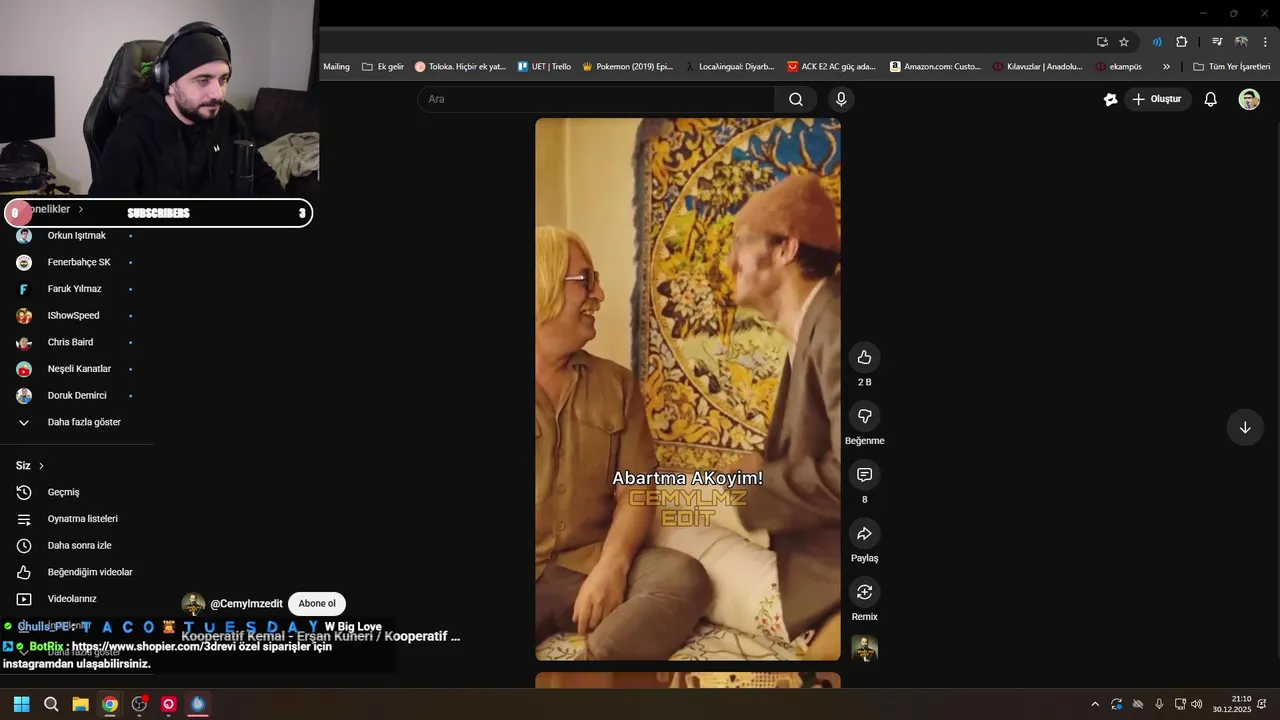Click the Shorts video player

coord(688,389)
